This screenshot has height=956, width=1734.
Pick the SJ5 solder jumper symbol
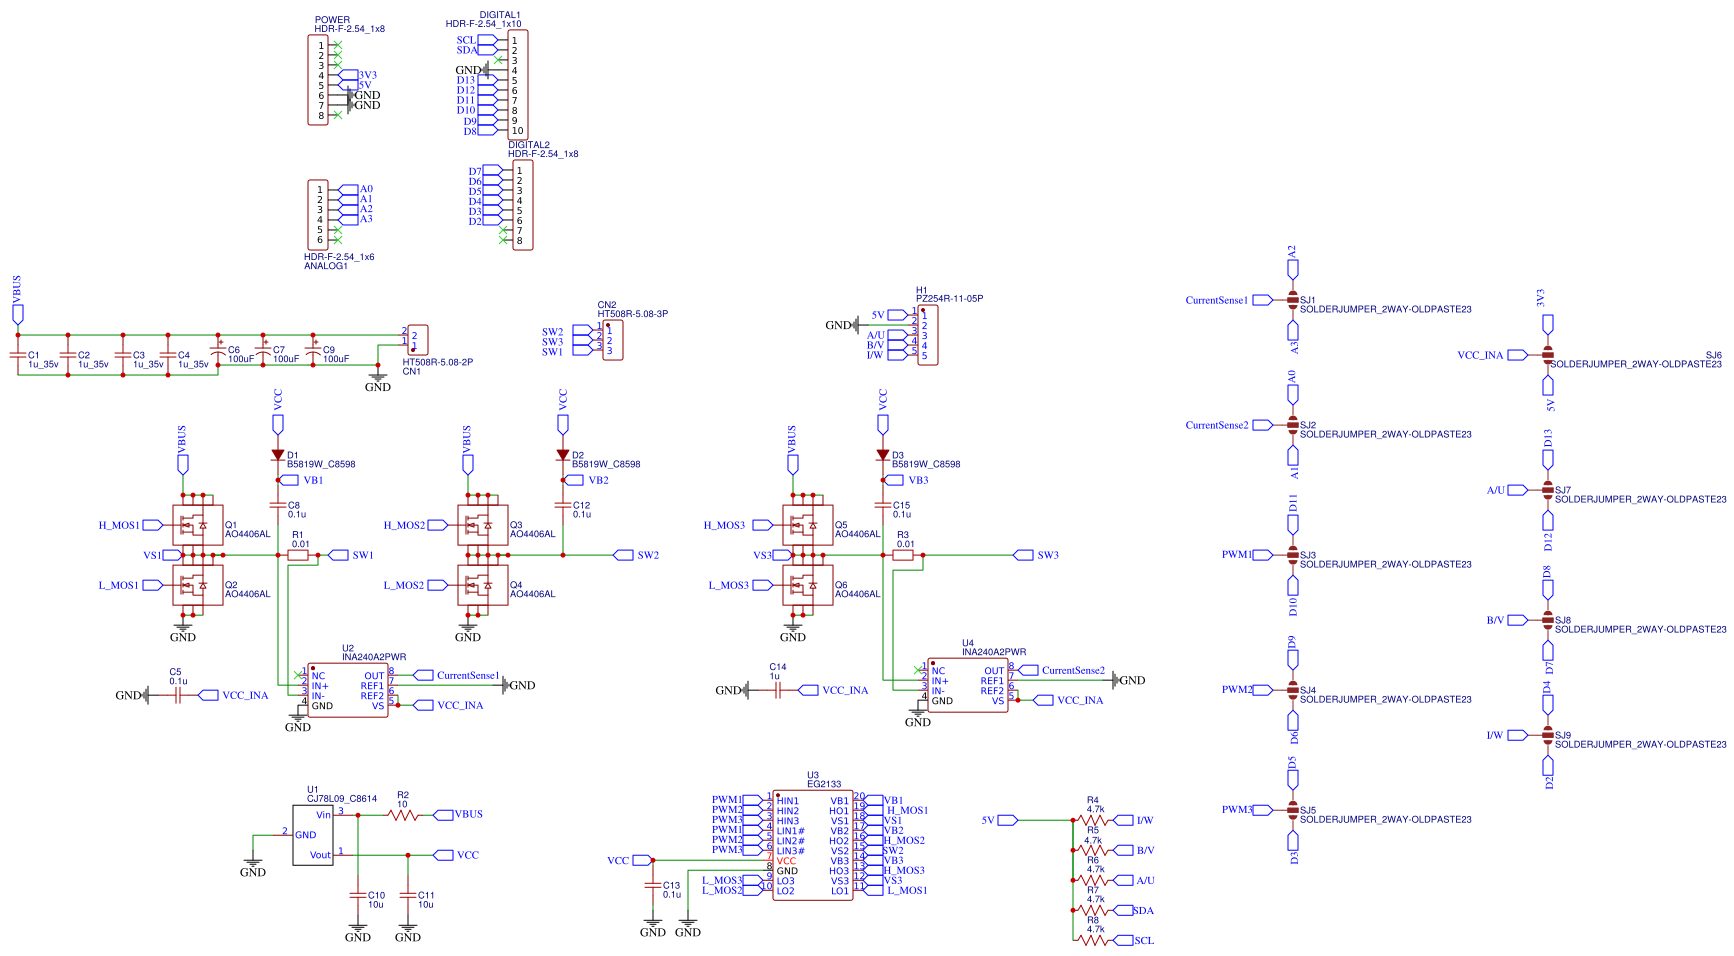1293,809
